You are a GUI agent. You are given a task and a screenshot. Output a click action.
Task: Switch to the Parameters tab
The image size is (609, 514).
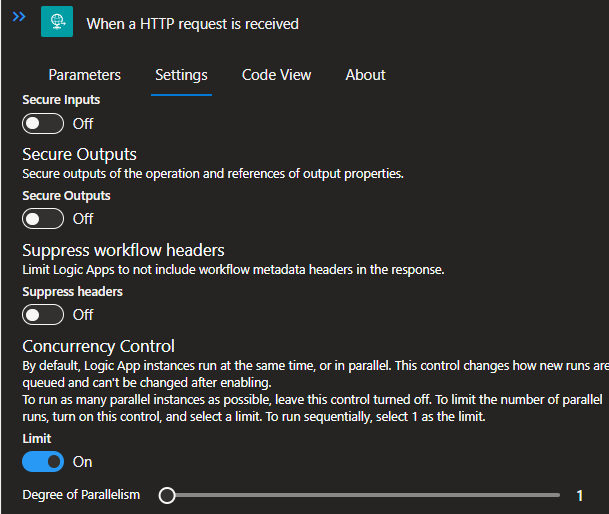click(x=85, y=75)
